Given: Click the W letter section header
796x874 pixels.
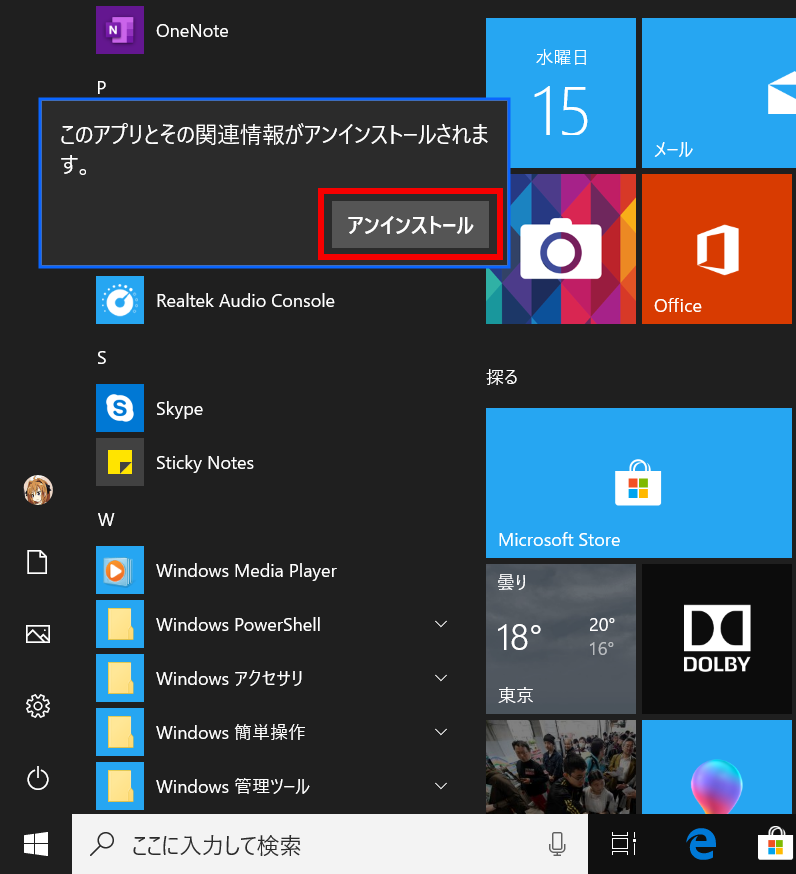Looking at the screenshot, I should [x=106, y=519].
